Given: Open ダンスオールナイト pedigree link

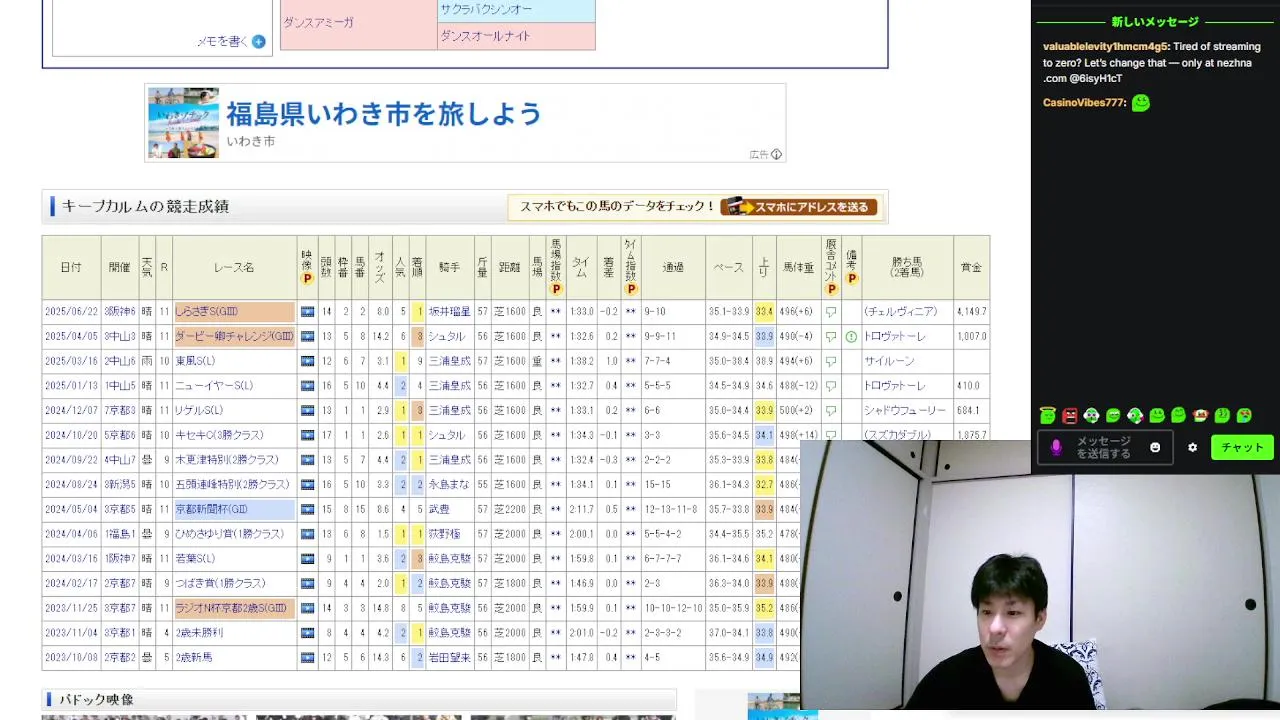Looking at the screenshot, I should [x=486, y=35].
